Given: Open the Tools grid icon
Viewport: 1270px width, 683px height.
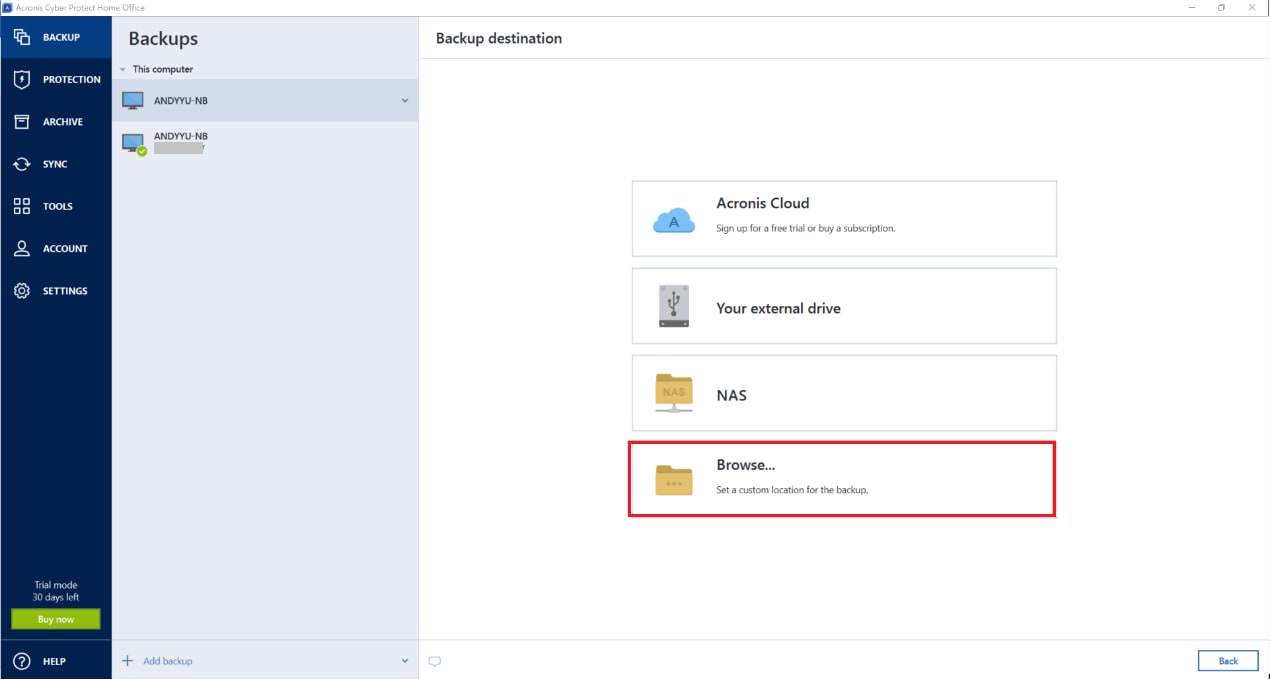Looking at the screenshot, I should [22, 206].
